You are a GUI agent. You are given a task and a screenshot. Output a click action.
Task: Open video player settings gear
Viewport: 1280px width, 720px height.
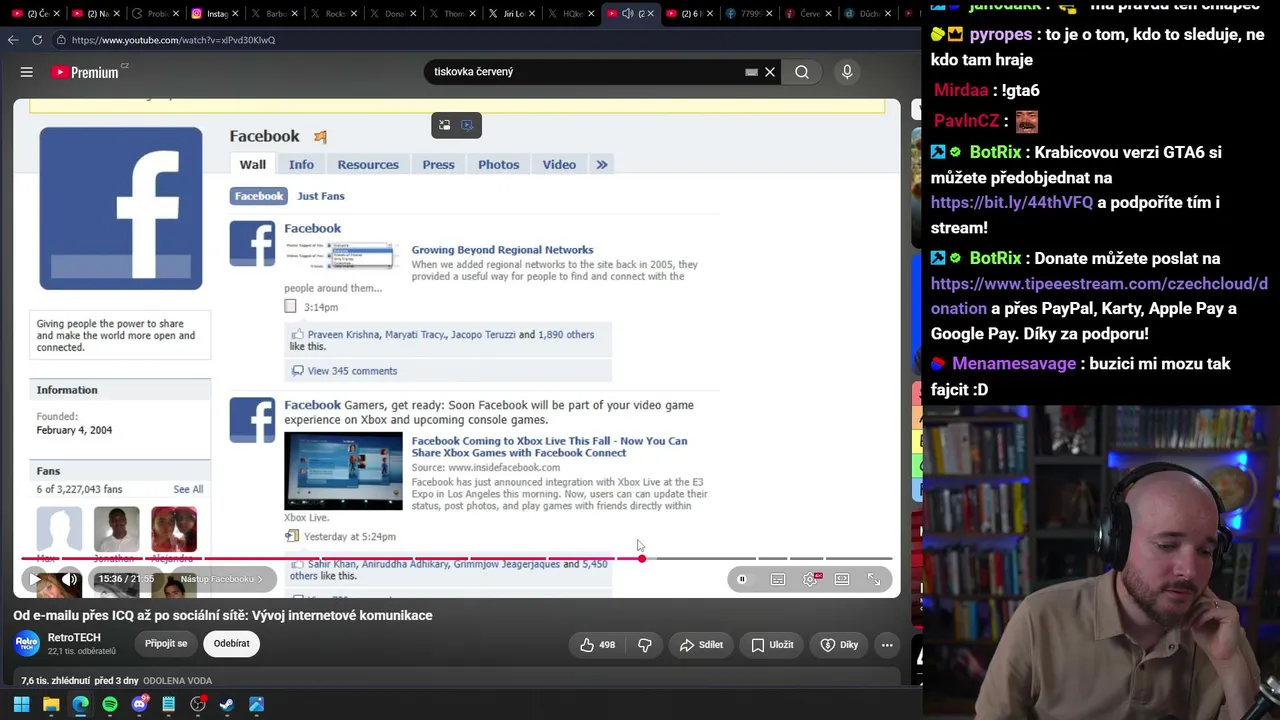pos(810,579)
